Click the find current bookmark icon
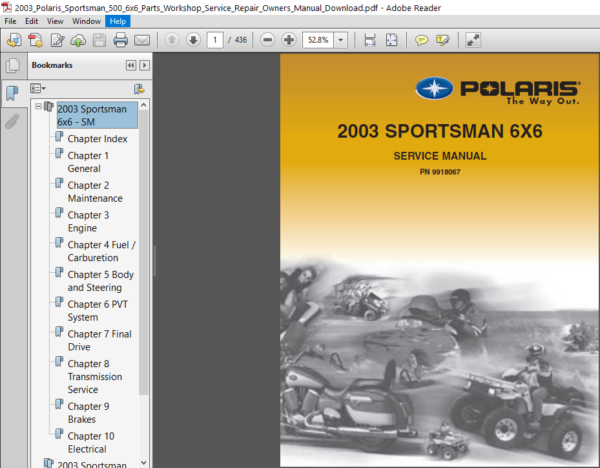The image size is (600, 468). tap(139, 89)
